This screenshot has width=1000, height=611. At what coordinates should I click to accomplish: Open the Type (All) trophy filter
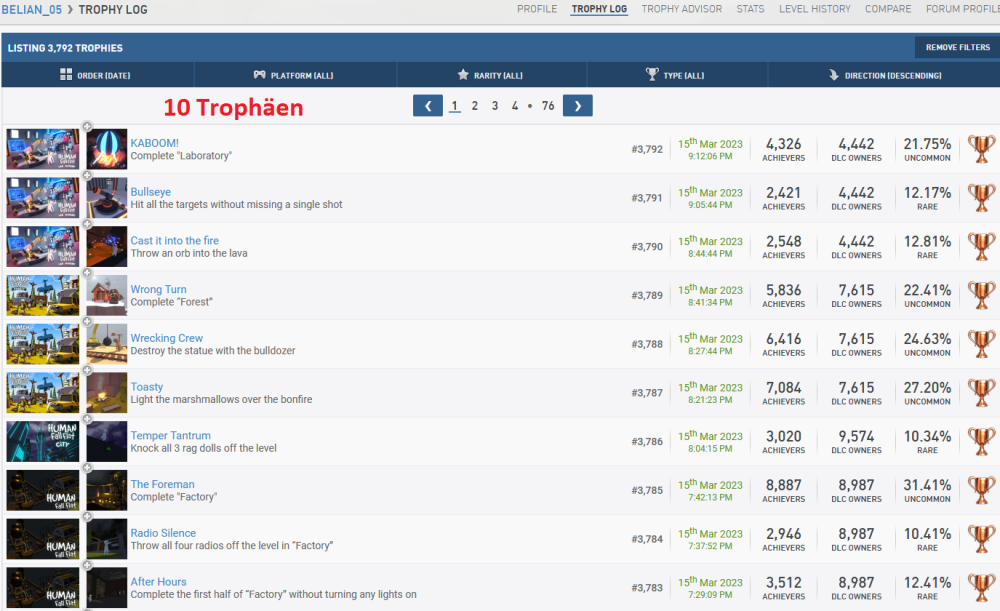pyautogui.click(x=675, y=75)
